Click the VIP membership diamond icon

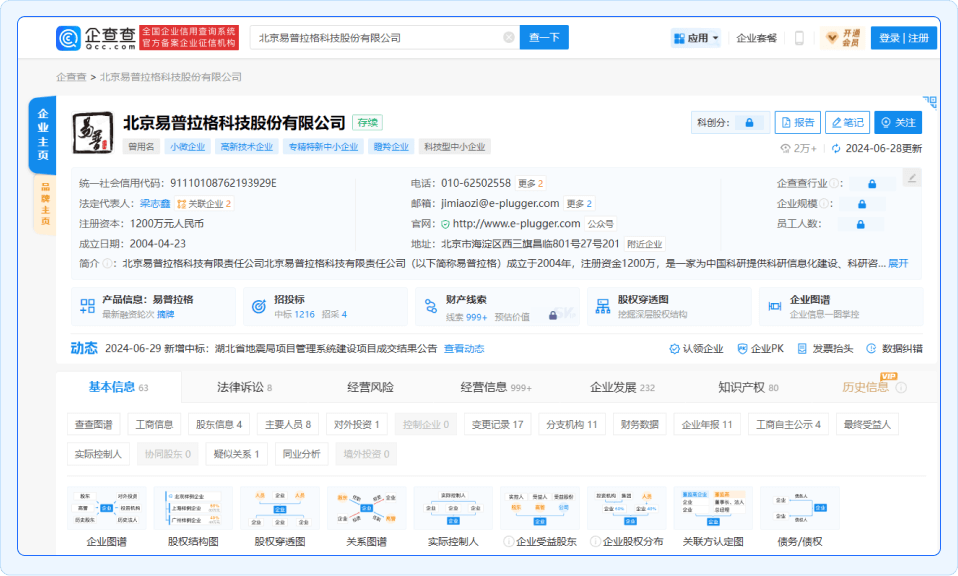(x=832, y=38)
